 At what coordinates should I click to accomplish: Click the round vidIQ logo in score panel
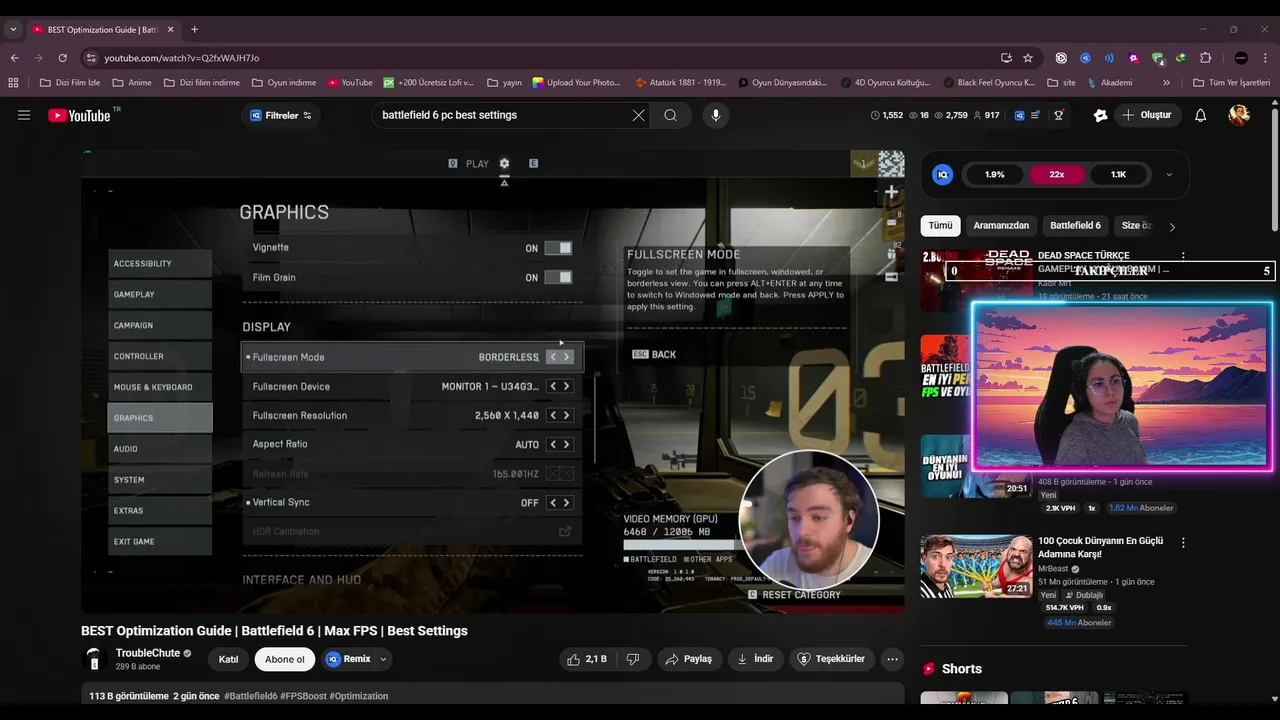(942, 174)
